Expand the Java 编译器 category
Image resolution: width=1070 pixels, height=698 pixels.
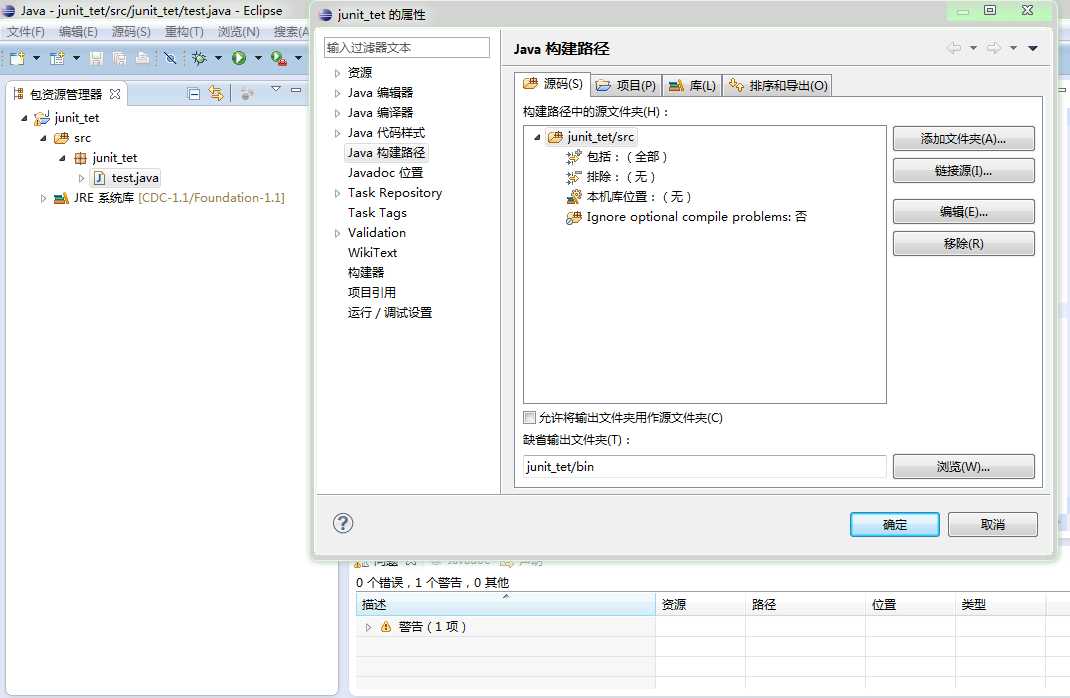point(337,113)
